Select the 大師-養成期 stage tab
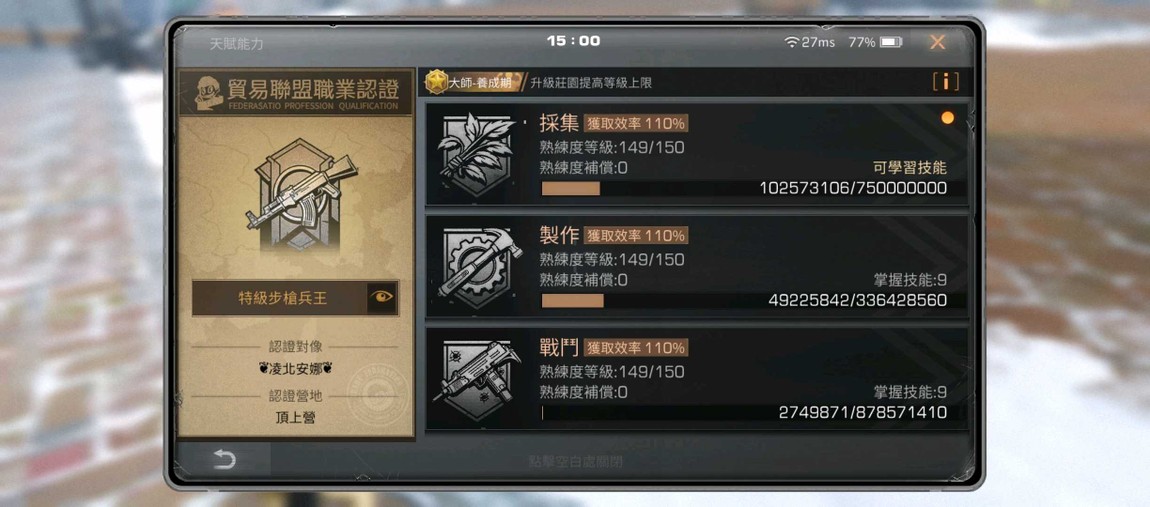The height and width of the screenshot is (507, 1150). (475, 82)
